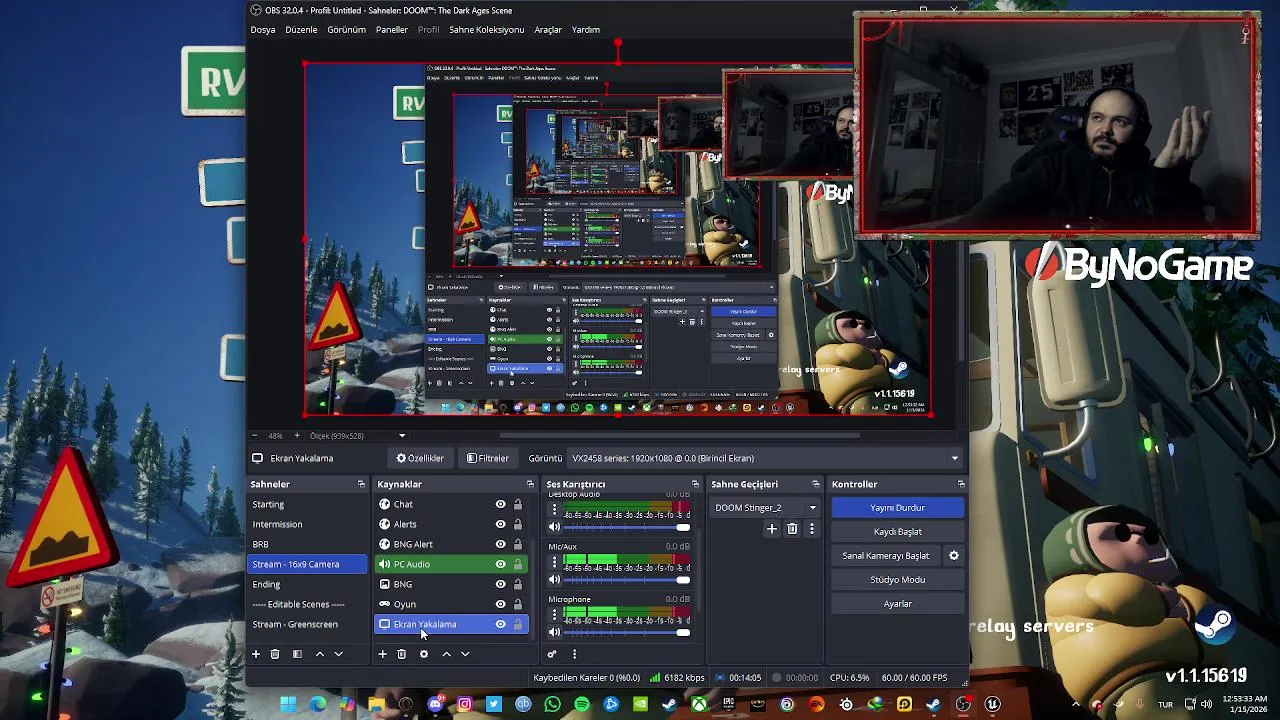Hide the PC Audio source

click(501, 564)
